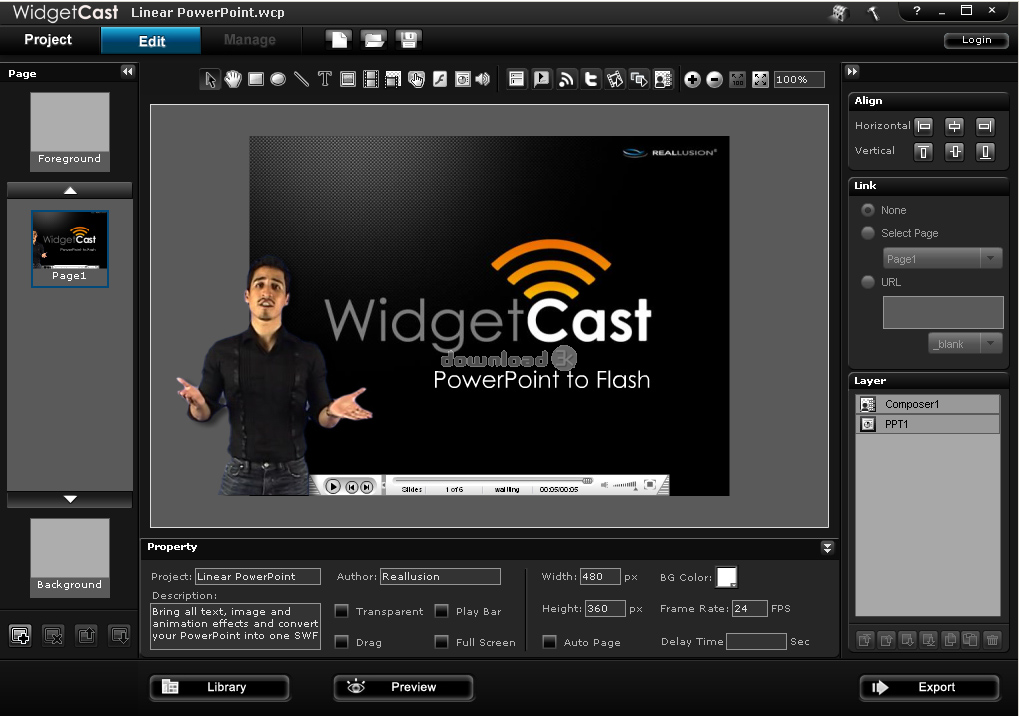Click the video player widget icon

tap(615, 79)
